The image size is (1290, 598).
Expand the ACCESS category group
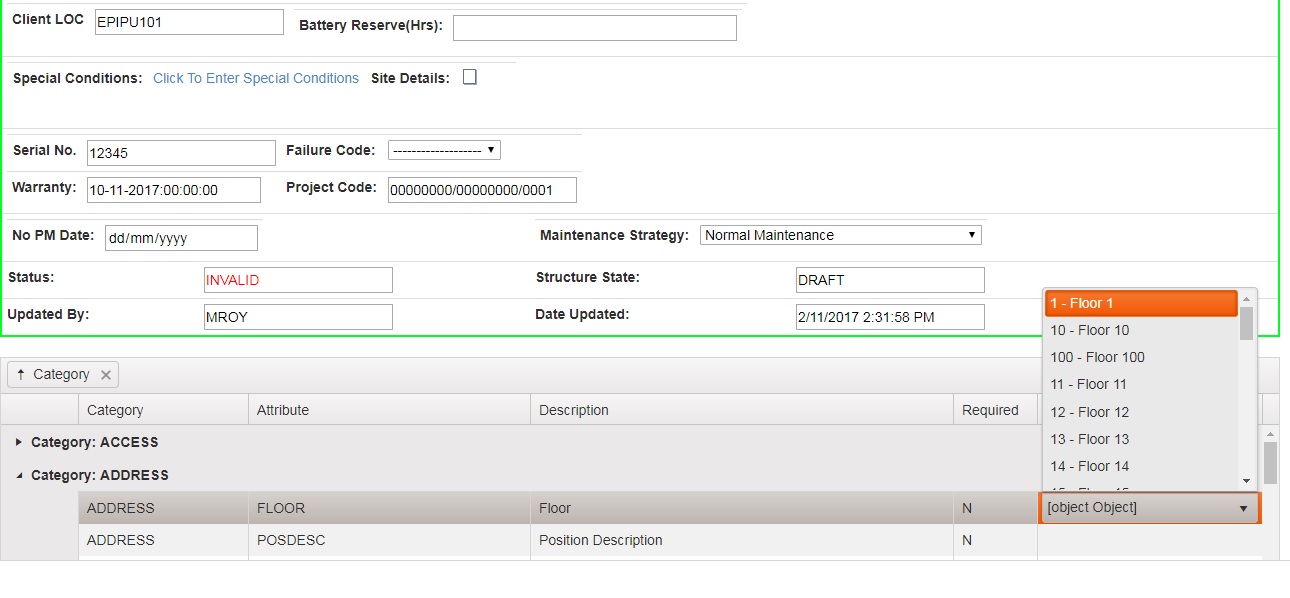tap(19, 442)
